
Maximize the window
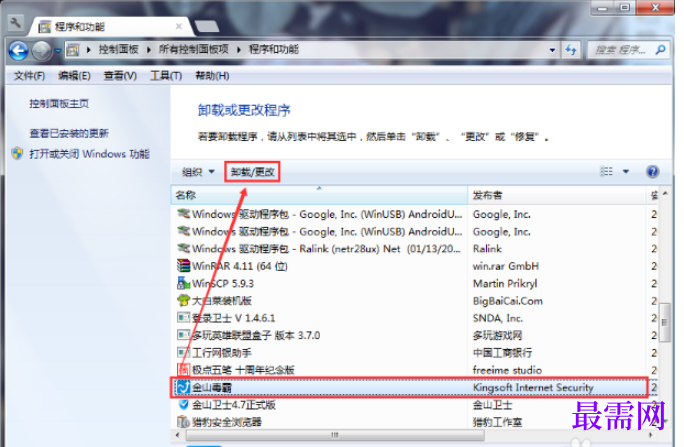[625, 7]
